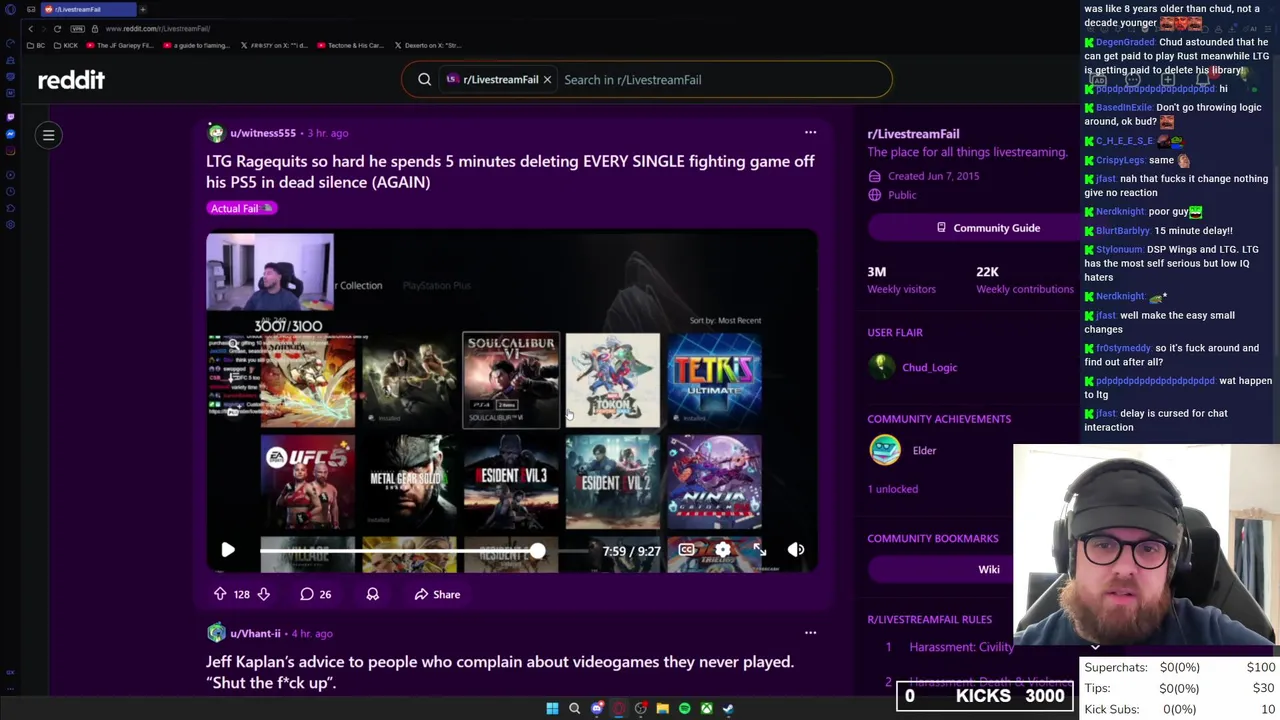Upvote the LTG Ragequits post
This screenshot has height=720, width=1280.
coord(220,594)
